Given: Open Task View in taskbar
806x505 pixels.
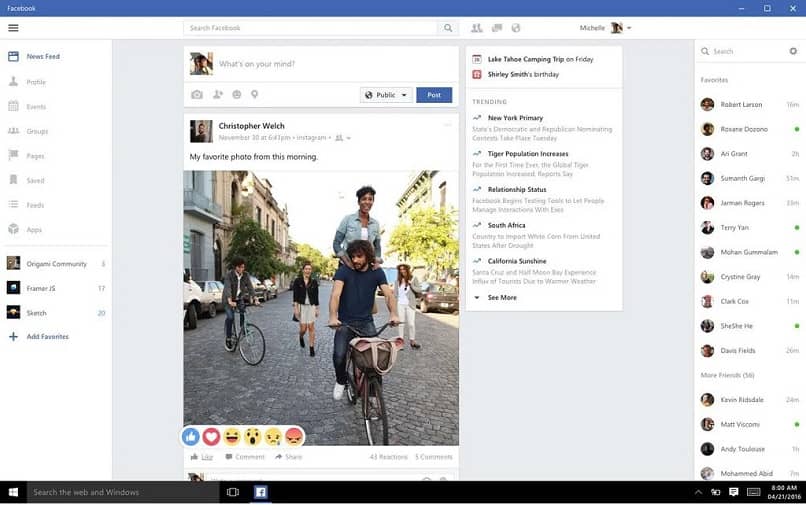Looking at the screenshot, I should click(233, 492).
